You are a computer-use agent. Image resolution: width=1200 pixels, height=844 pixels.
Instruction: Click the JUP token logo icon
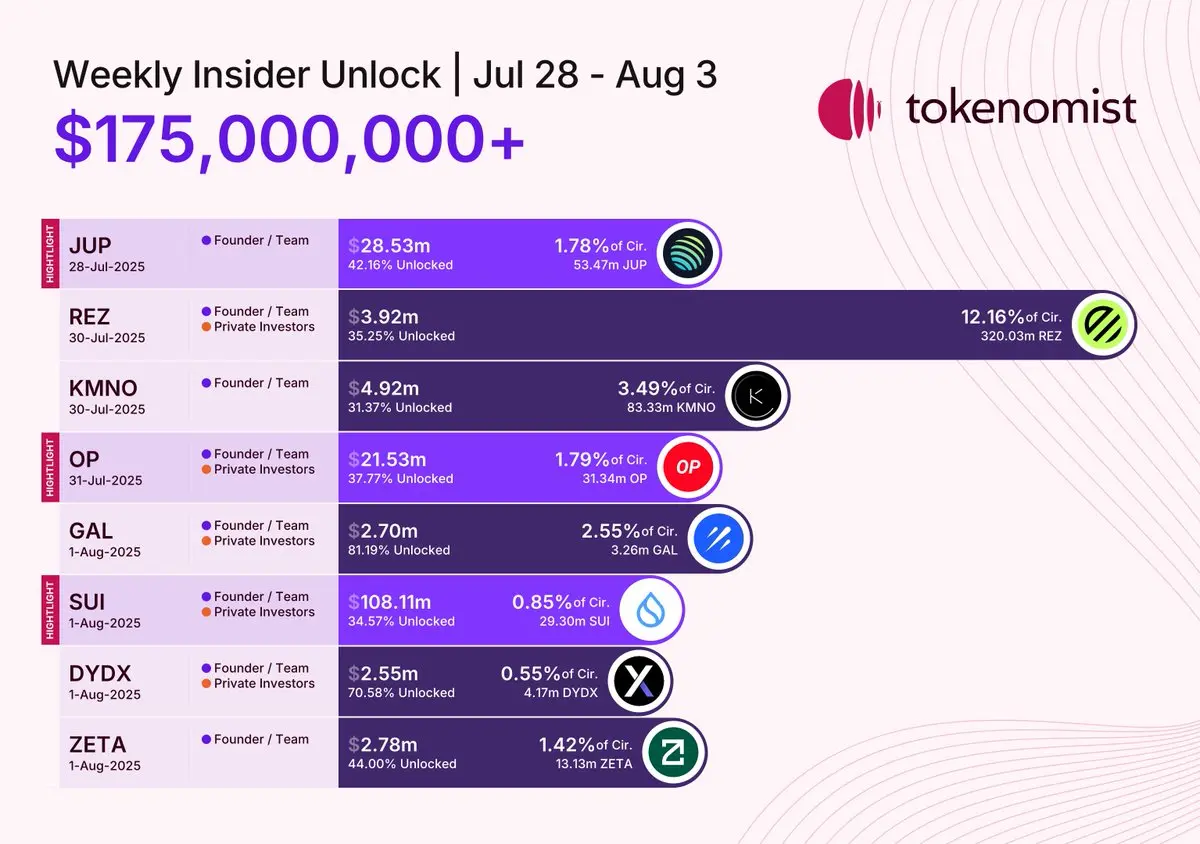pos(689,253)
